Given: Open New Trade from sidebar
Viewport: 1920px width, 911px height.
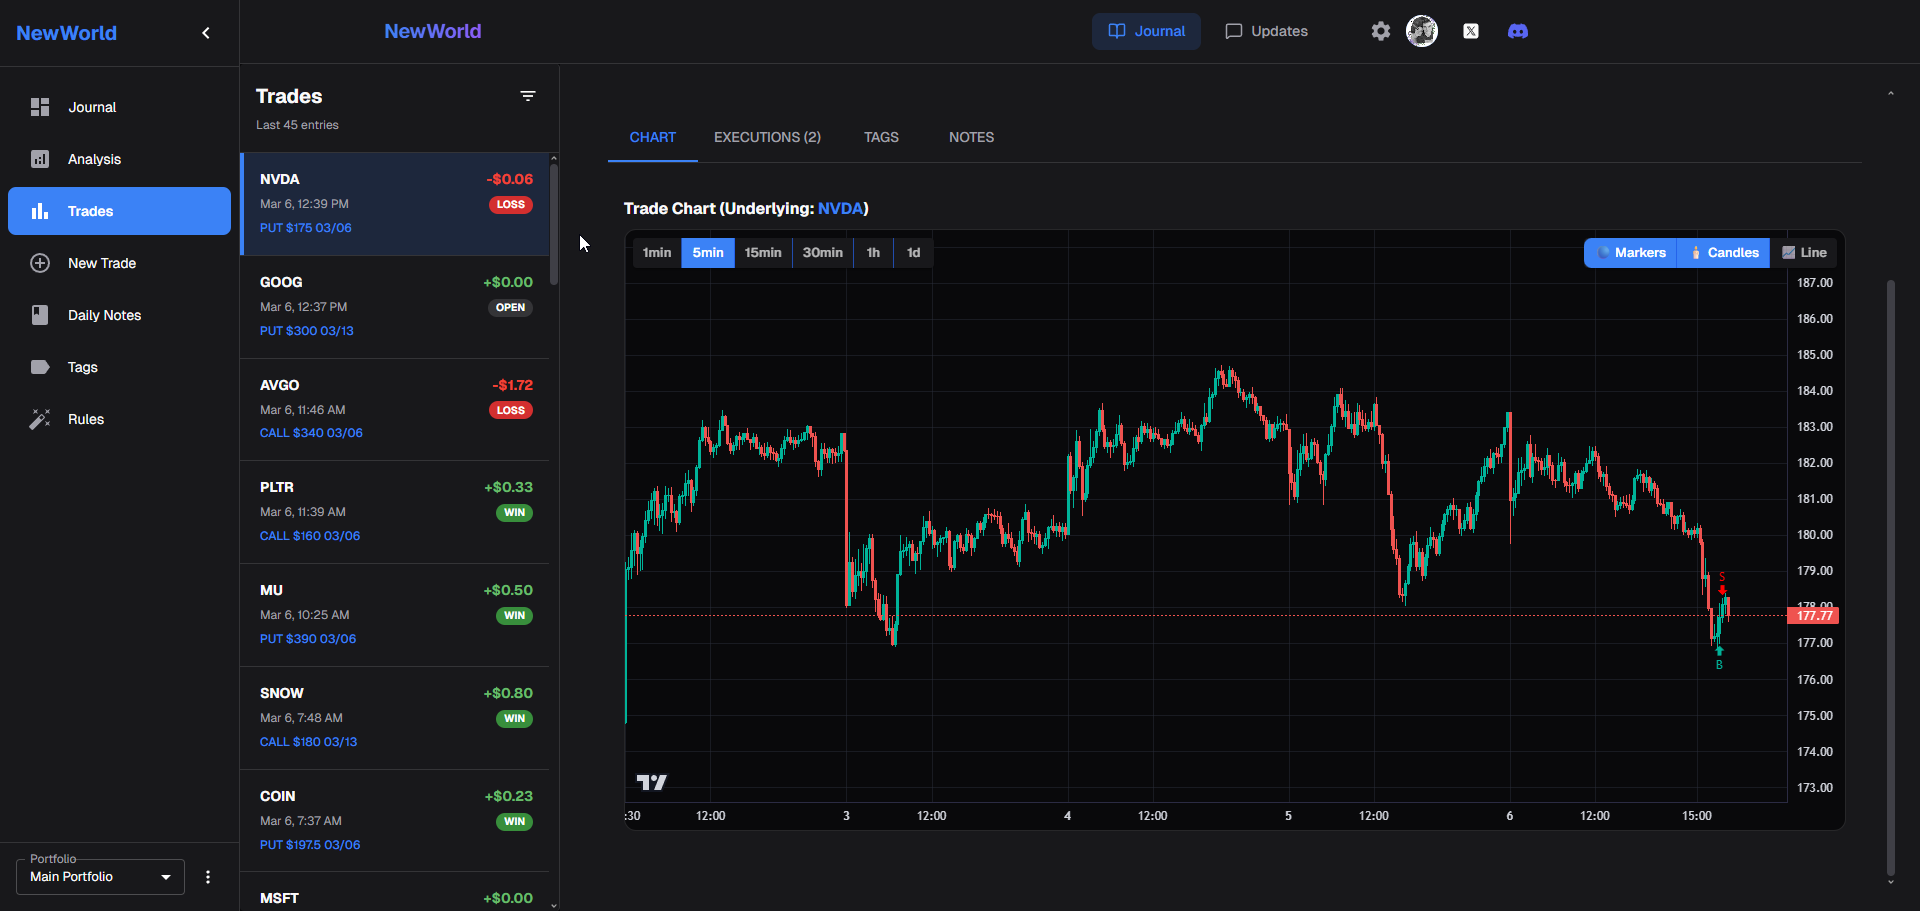Looking at the screenshot, I should coord(102,263).
